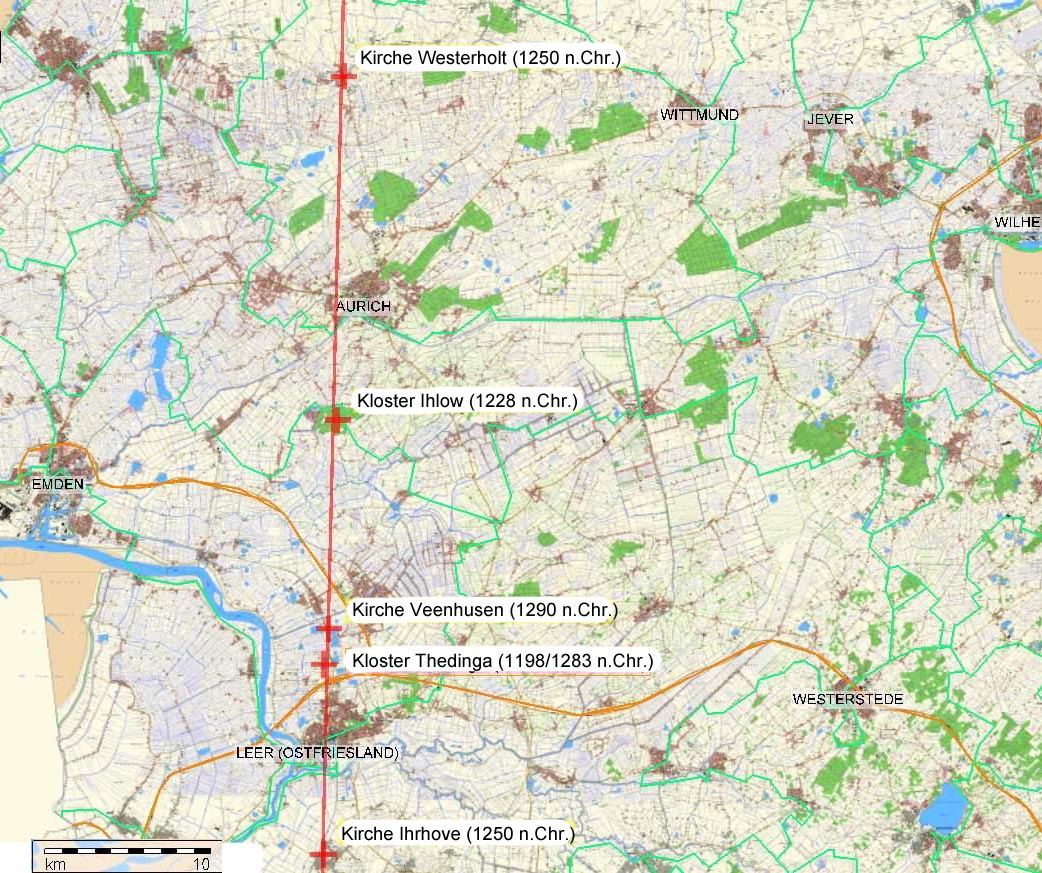Click the red cross marker at Kloster Thedinga
The width and height of the screenshot is (1042, 873).
pos(324,663)
